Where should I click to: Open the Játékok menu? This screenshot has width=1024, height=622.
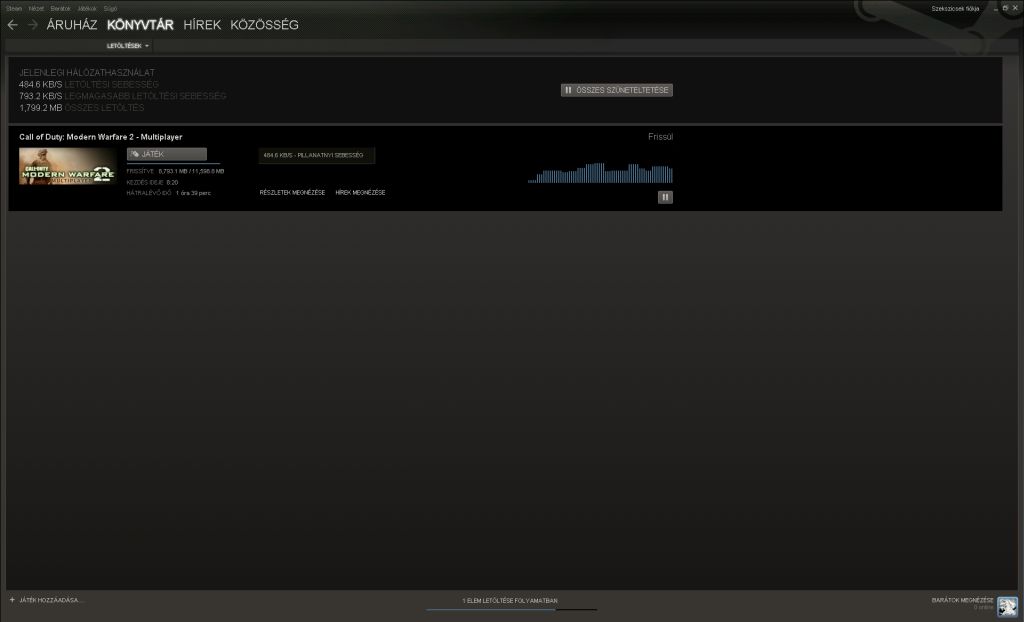pyautogui.click(x=87, y=8)
